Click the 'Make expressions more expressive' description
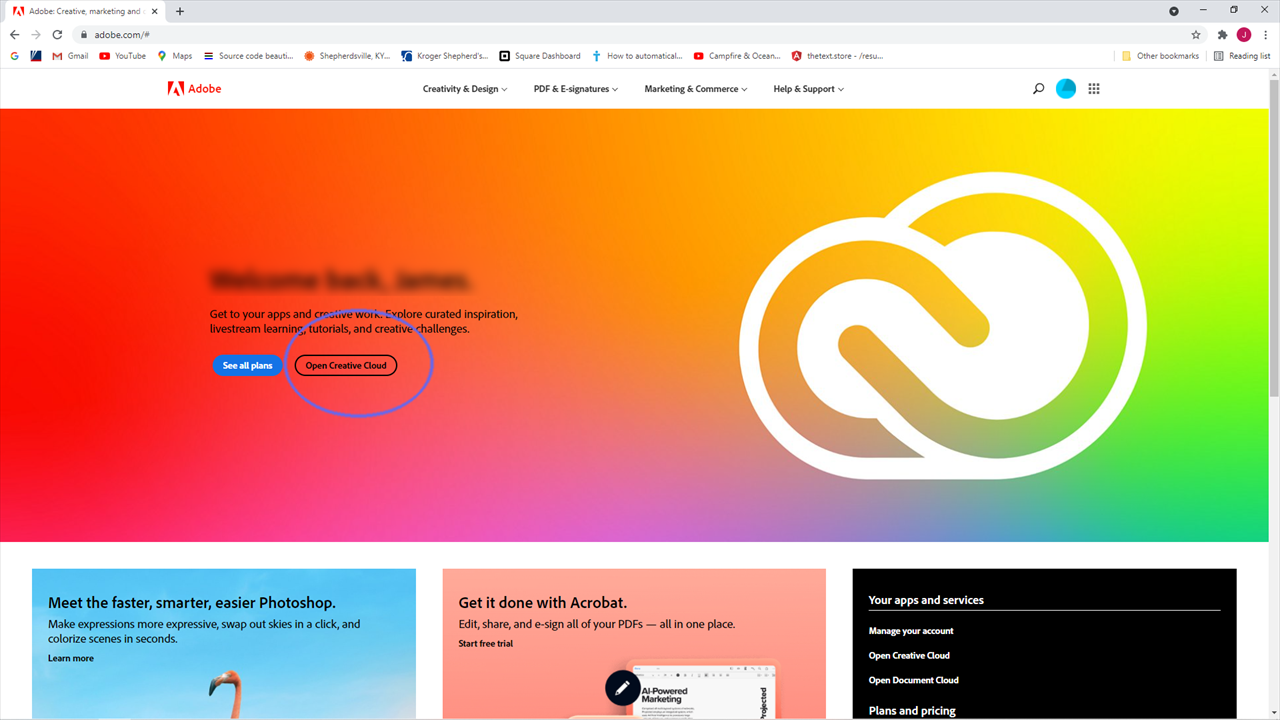 pos(204,631)
